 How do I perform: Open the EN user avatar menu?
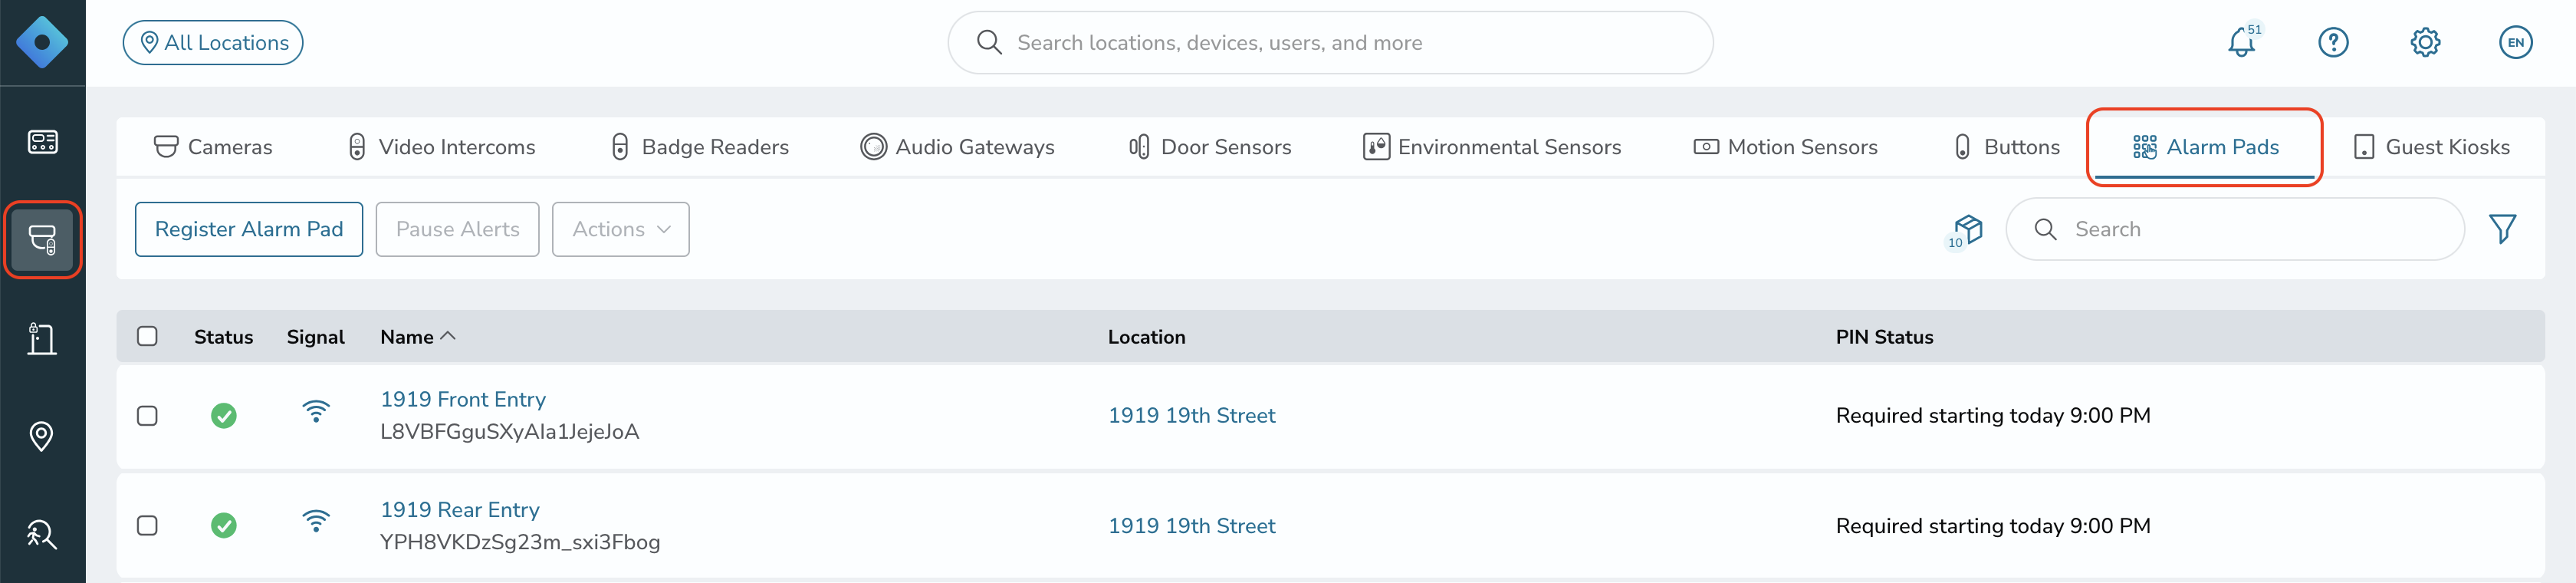click(x=2516, y=42)
